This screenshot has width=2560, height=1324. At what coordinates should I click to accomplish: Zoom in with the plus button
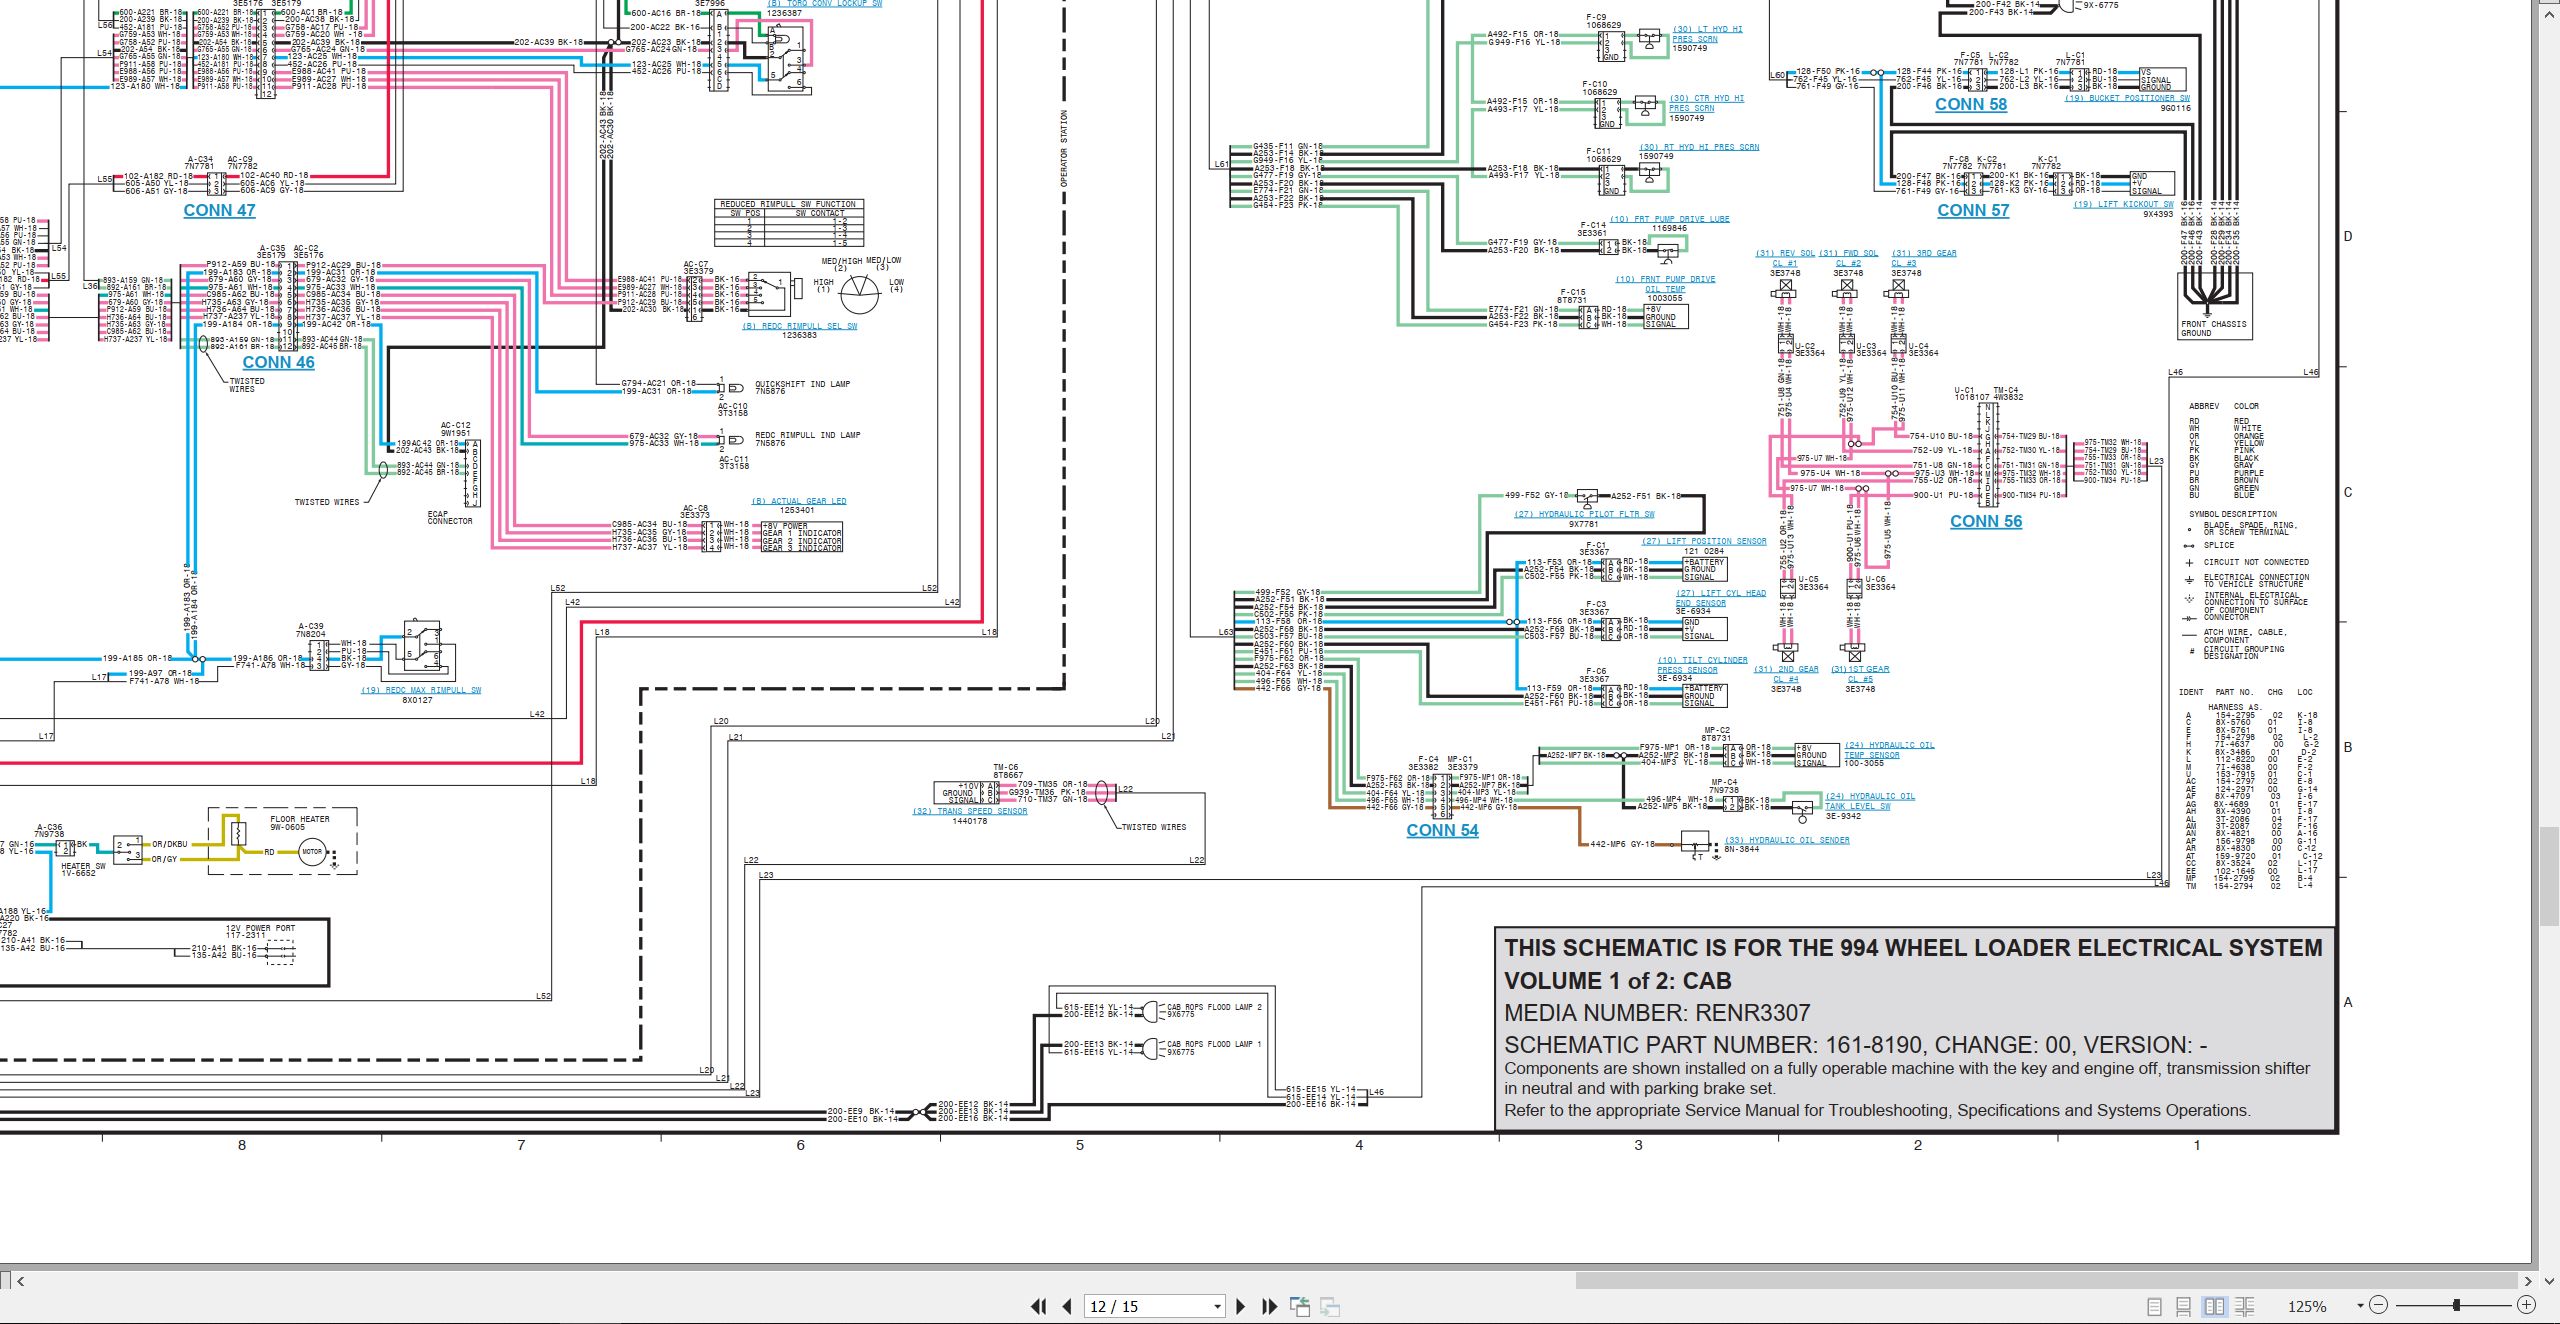2526,1305
